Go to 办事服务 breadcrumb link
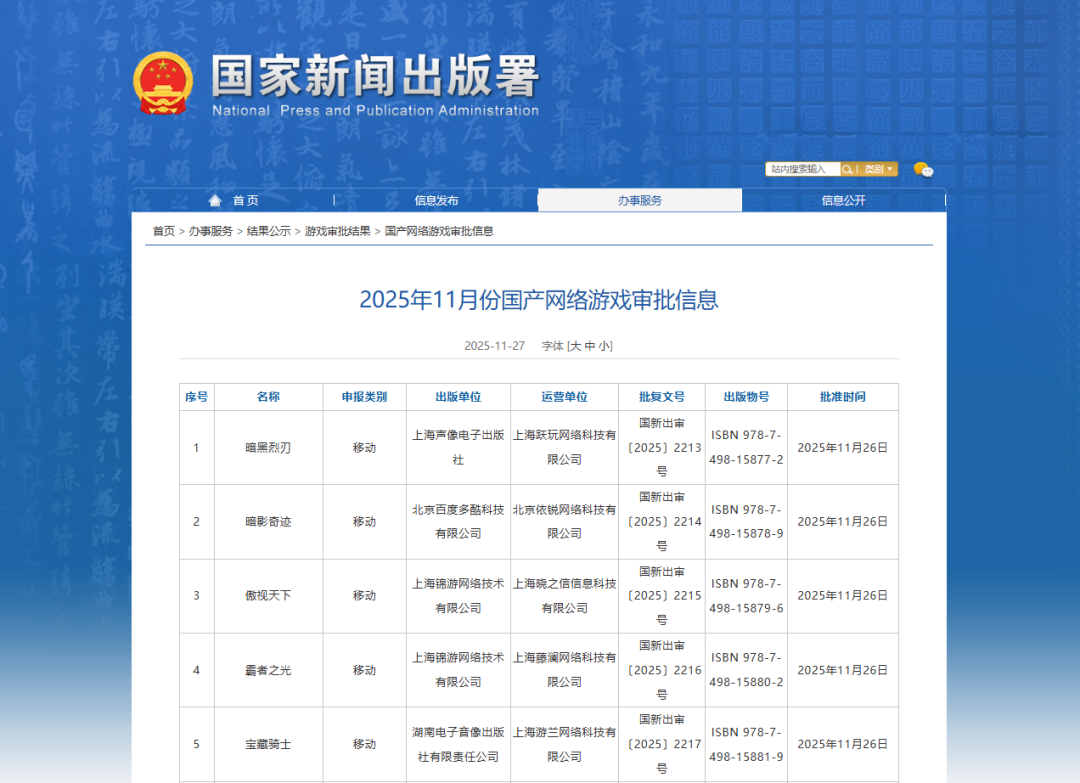Image resolution: width=1080 pixels, height=783 pixels. tap(211, 231)
